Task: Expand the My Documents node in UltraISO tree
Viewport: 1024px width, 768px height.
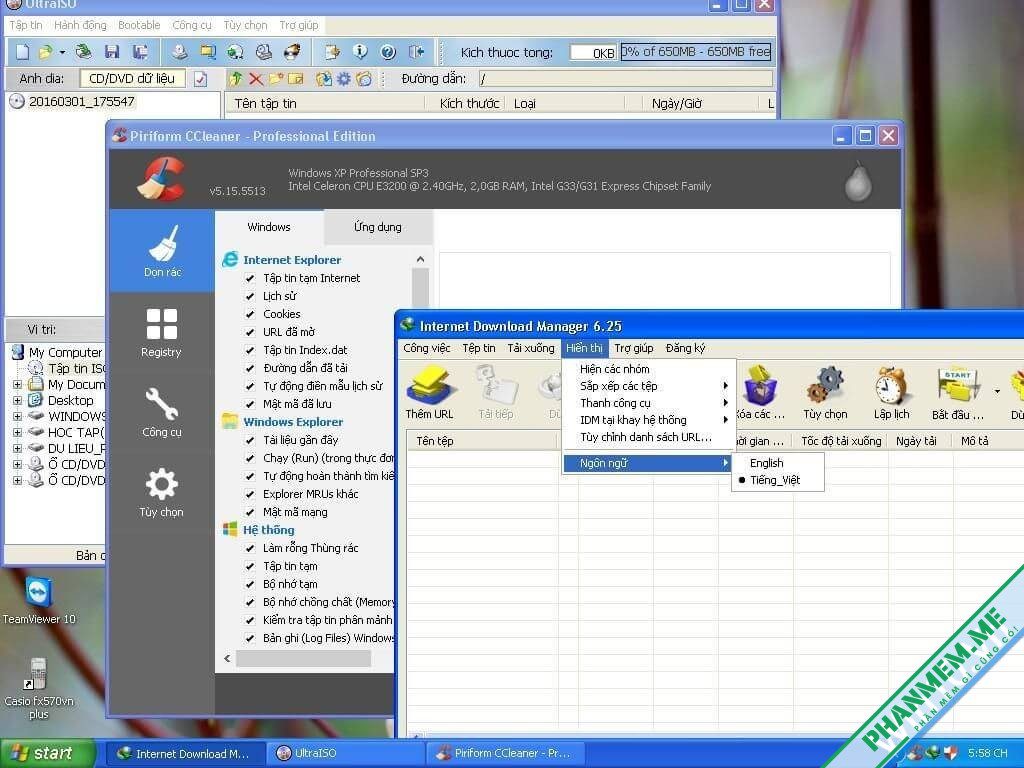Action: coord(18,384)
